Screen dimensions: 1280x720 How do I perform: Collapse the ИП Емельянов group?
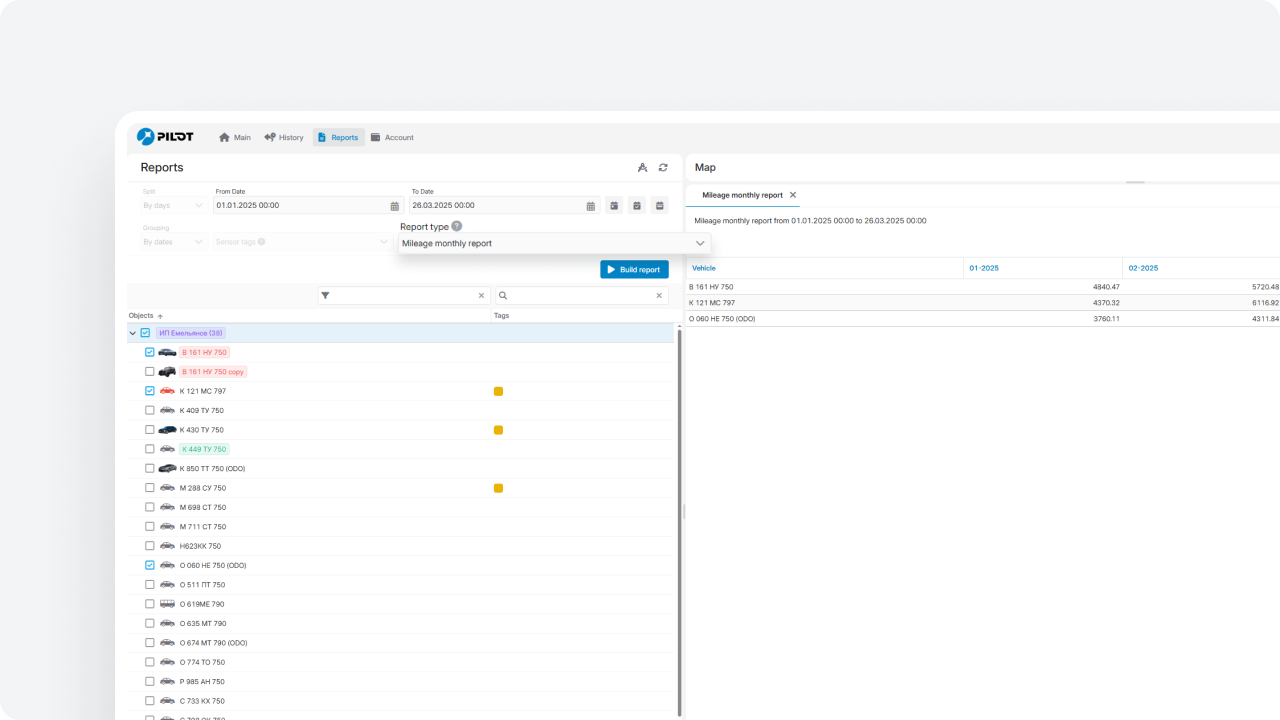(133, 333)
